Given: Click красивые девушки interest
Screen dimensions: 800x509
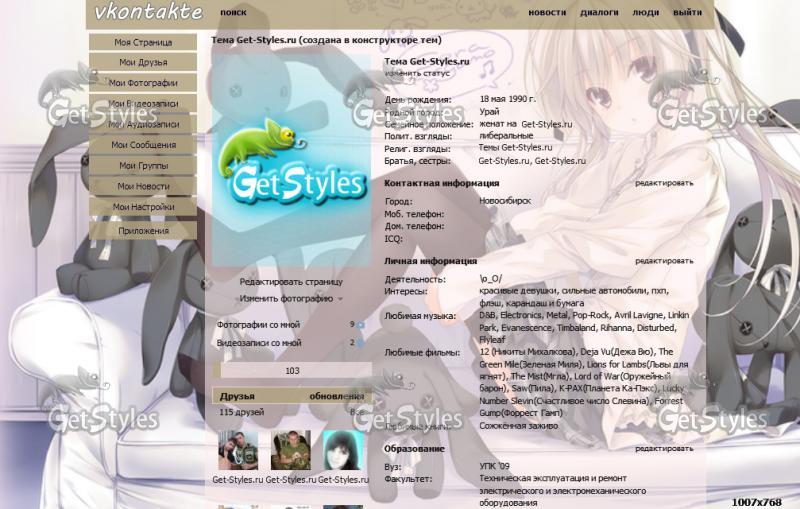Looking at the screenshot, I should click(x=518, y=291).
